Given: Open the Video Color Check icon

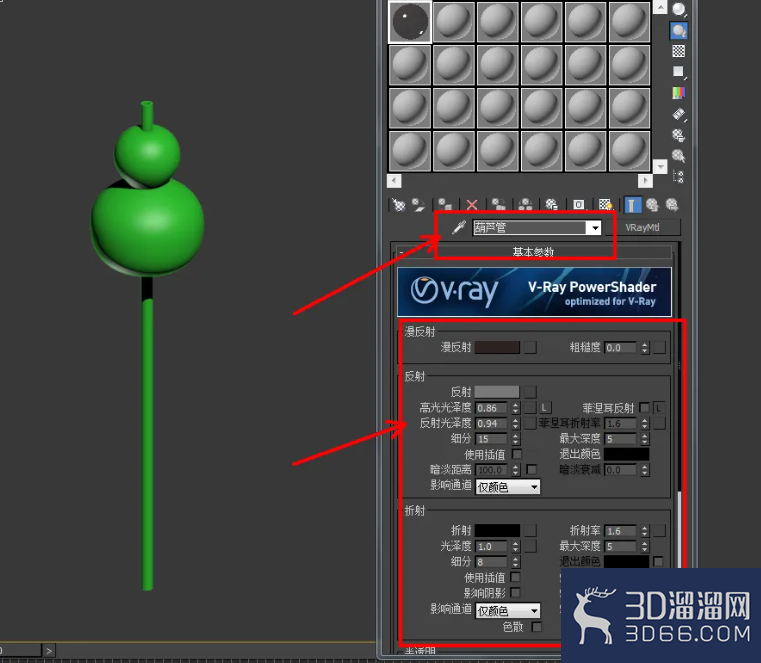Looking at the screenshot, I should [x=678, y=93].
